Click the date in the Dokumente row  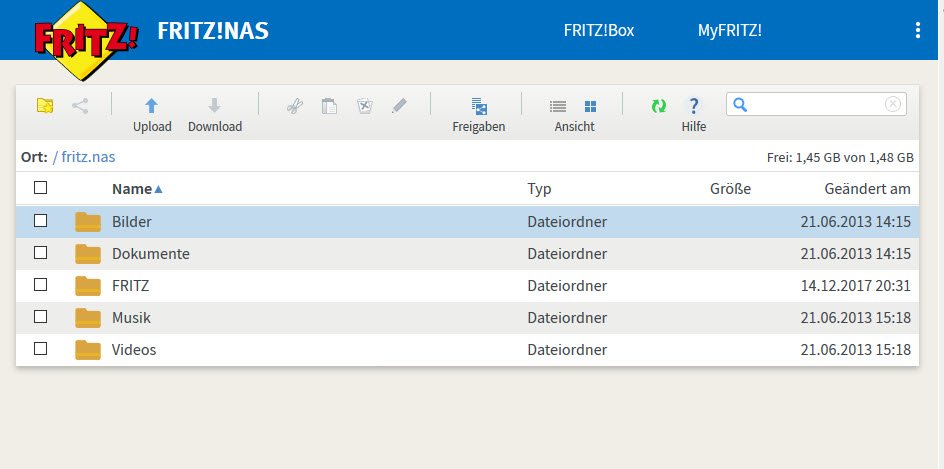(856, 253)
